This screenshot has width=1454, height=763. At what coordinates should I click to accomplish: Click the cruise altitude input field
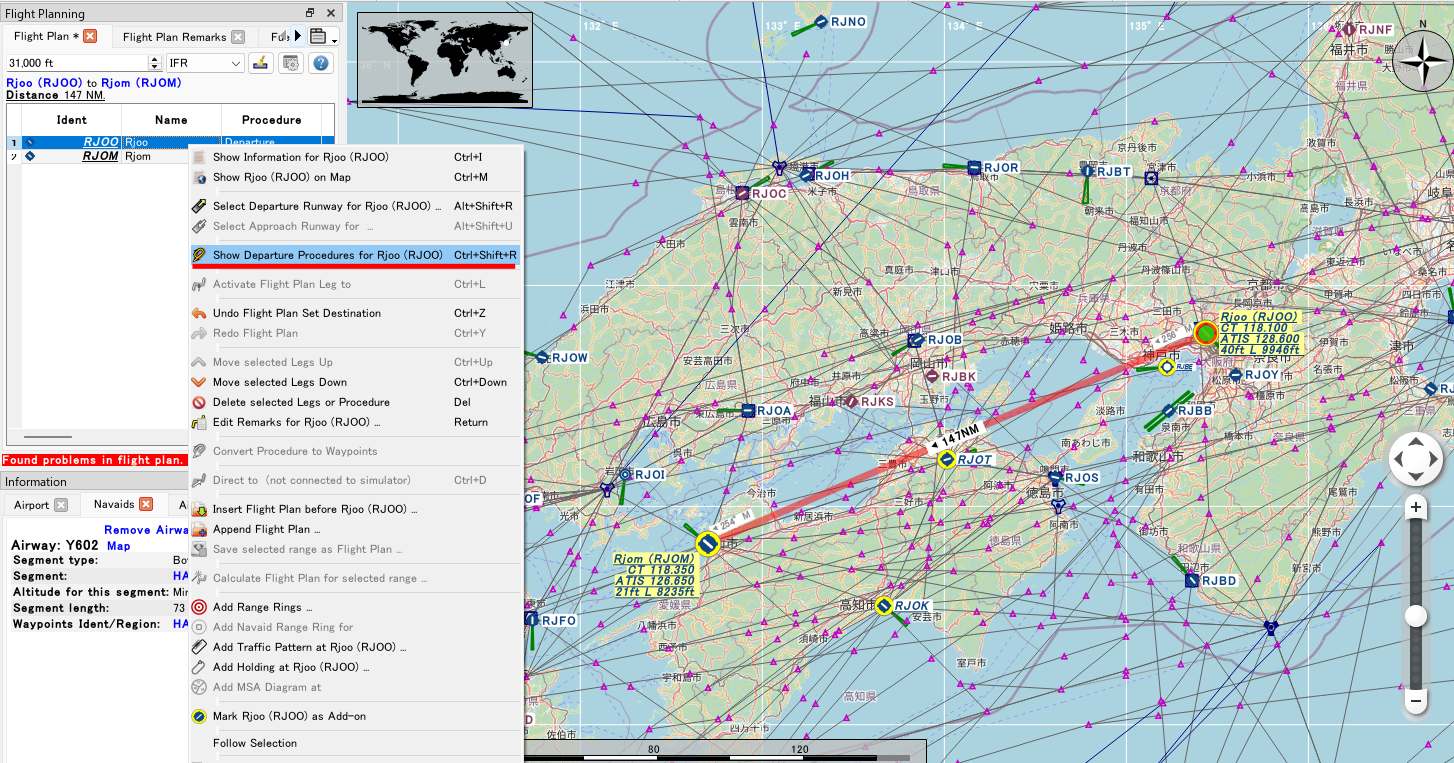tap(76, 63)
